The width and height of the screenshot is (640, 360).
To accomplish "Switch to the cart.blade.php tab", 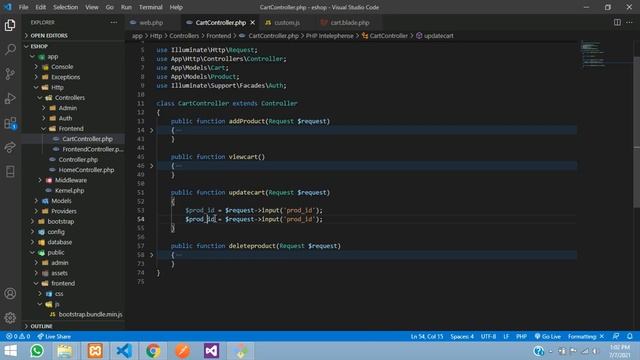I will [x=349, y=22].
